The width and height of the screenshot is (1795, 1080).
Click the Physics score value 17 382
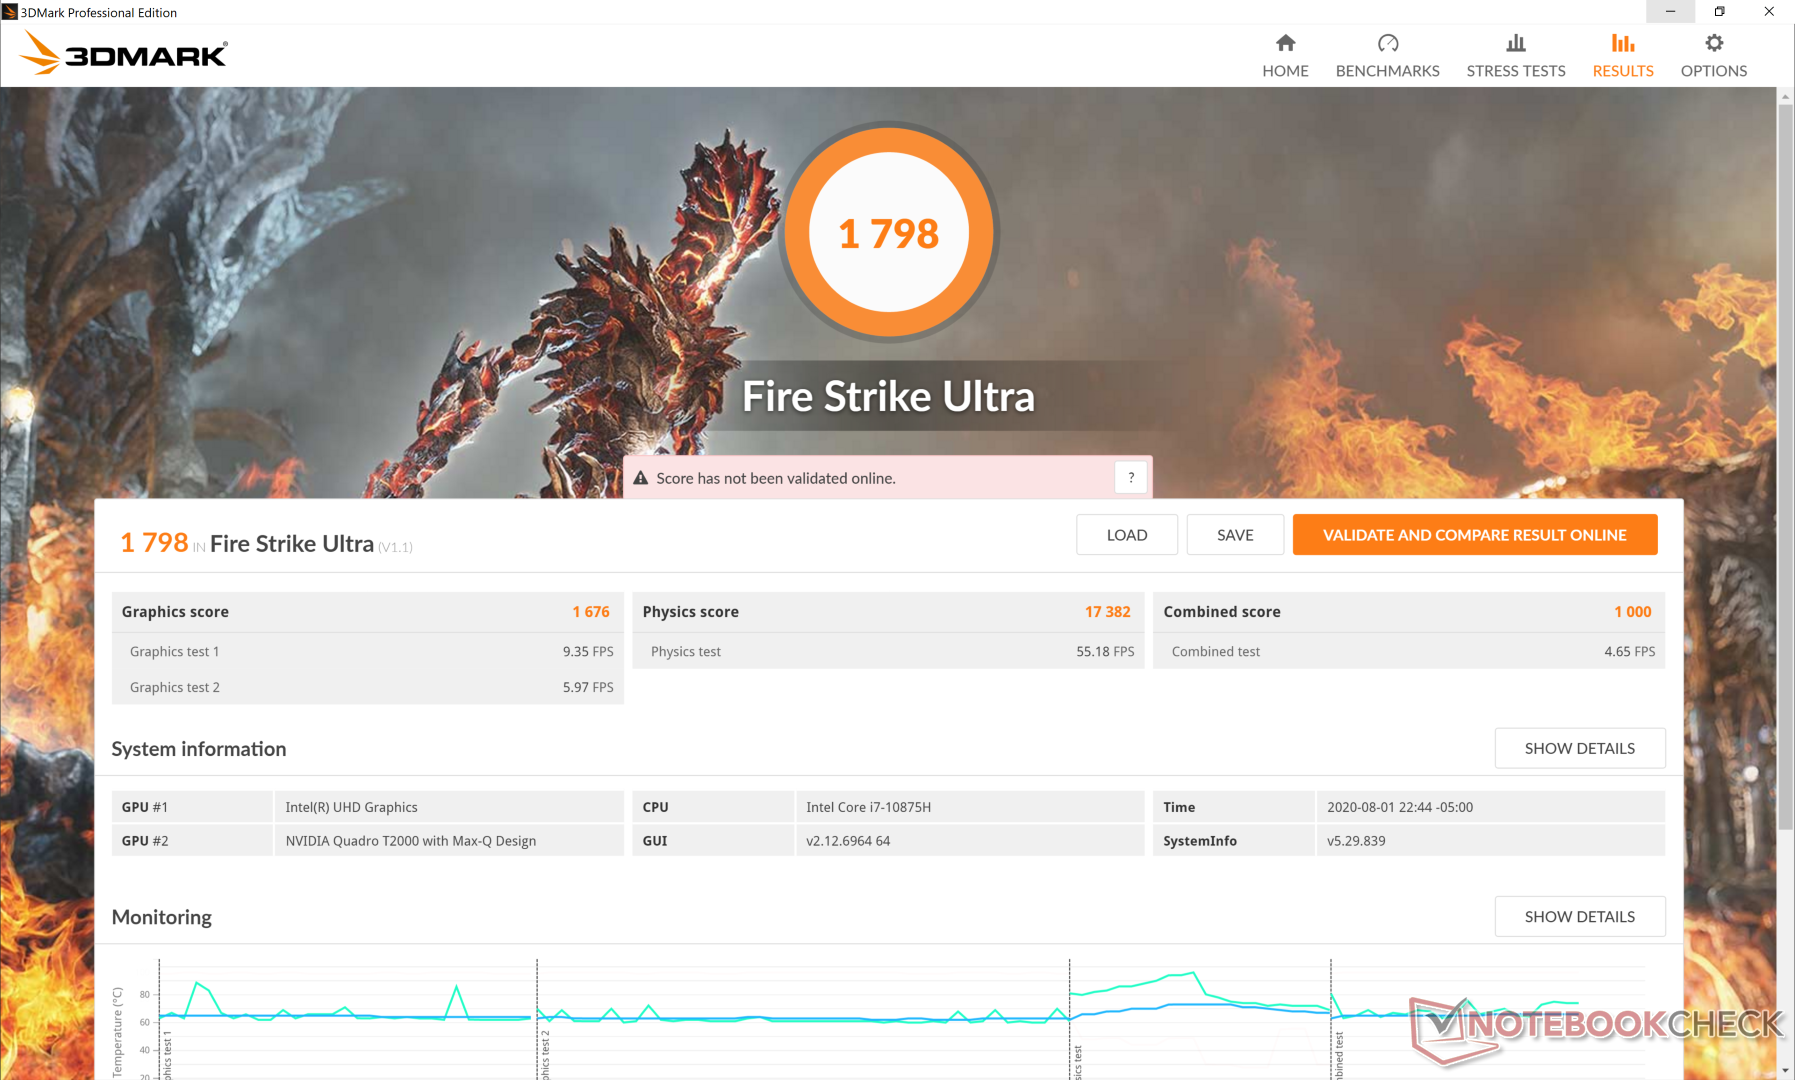(1108, 612)
